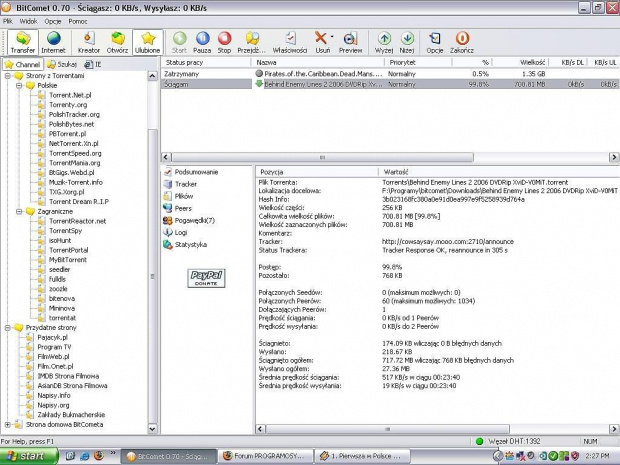Viewport: 620px width, 465px height.
Task: Pause the task with the Pauza icon
Action: [x=202, y=42]
